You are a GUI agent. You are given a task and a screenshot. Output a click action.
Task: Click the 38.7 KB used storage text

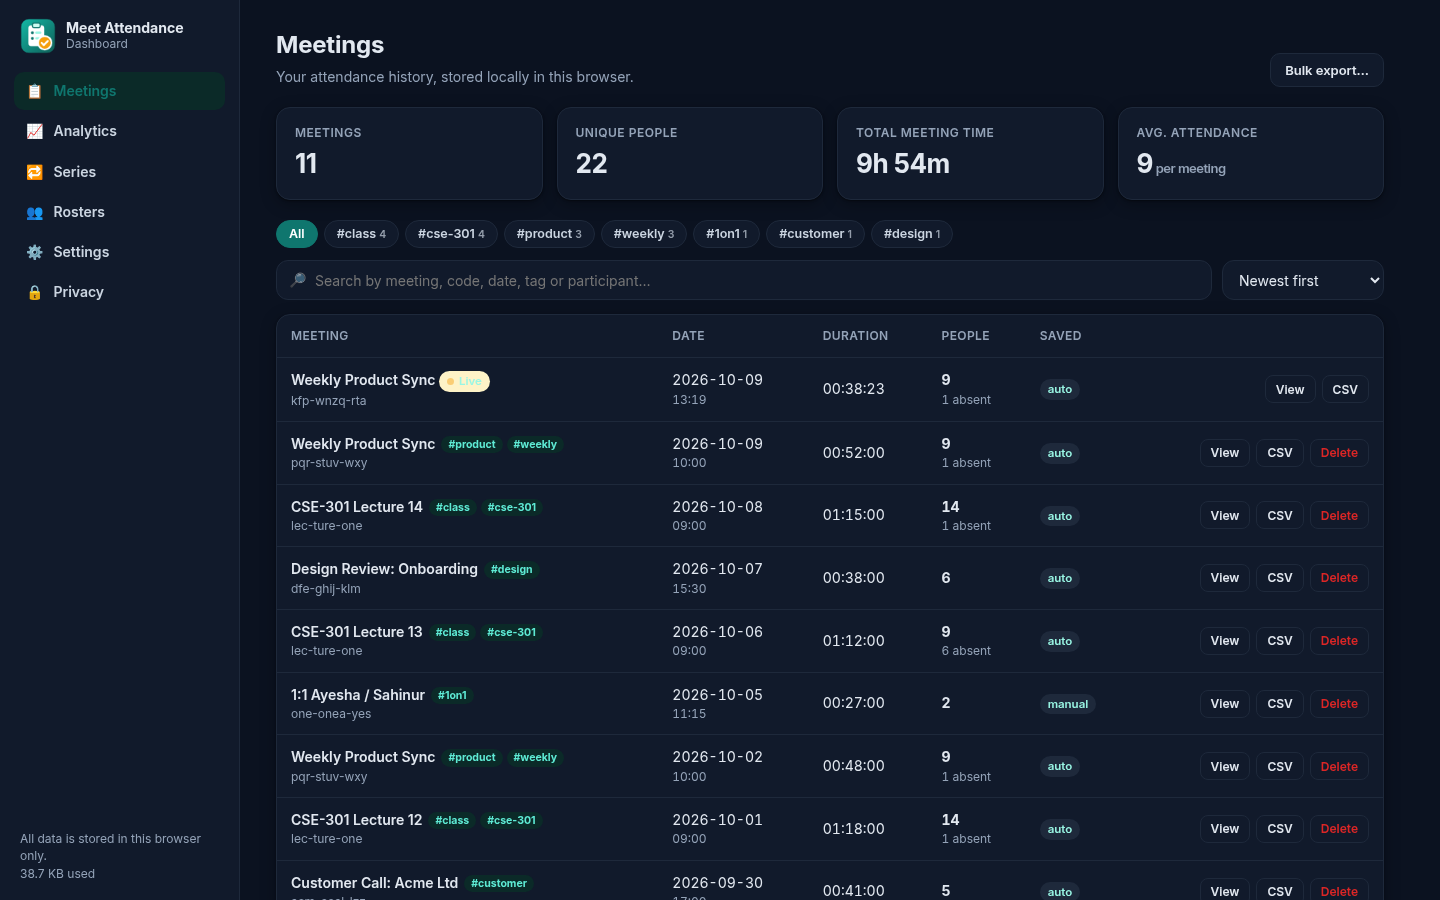(58, 874)
